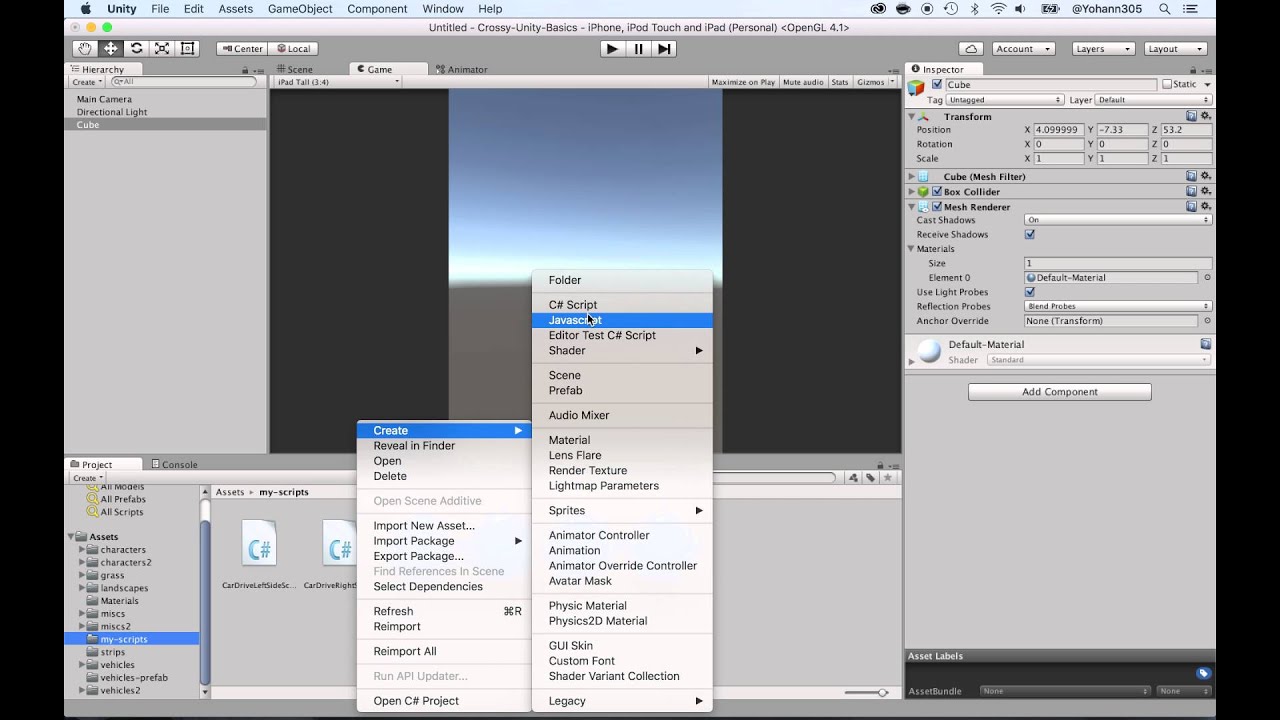Screen dimensions: 1280x720
Task: Choose Reveal in Finder from context menu
Action: click(x=444, y=446)
